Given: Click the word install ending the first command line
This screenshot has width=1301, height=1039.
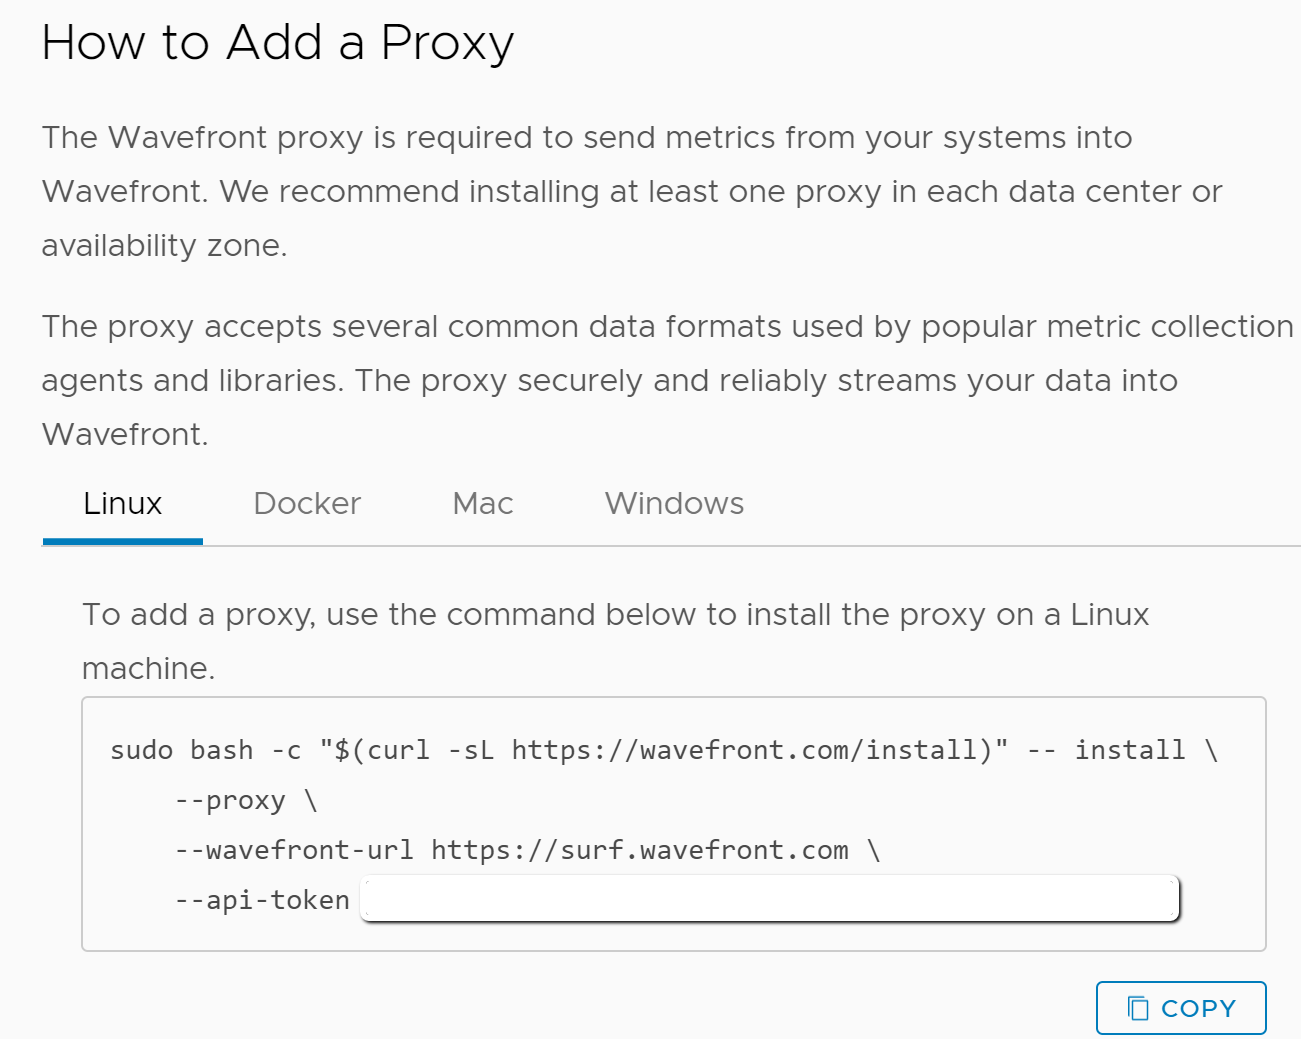Looking at the screenshot, I should (1130, 750).
